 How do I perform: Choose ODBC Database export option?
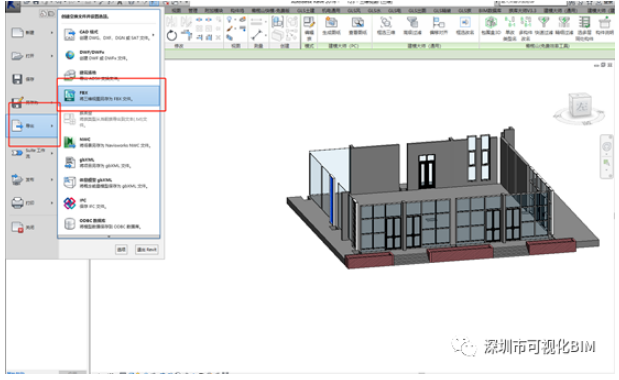109,224
